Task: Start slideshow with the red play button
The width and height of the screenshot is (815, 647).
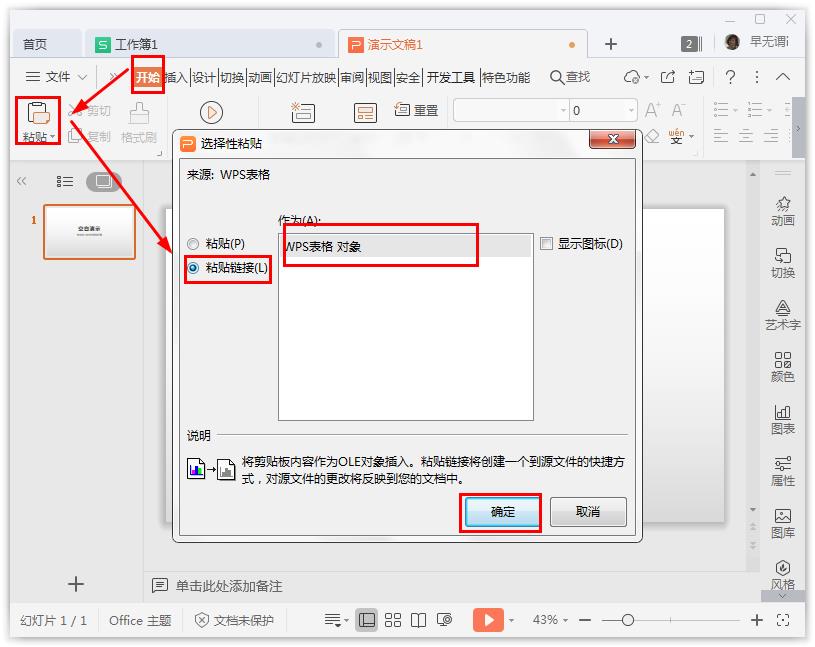Action: click(489, 620)
